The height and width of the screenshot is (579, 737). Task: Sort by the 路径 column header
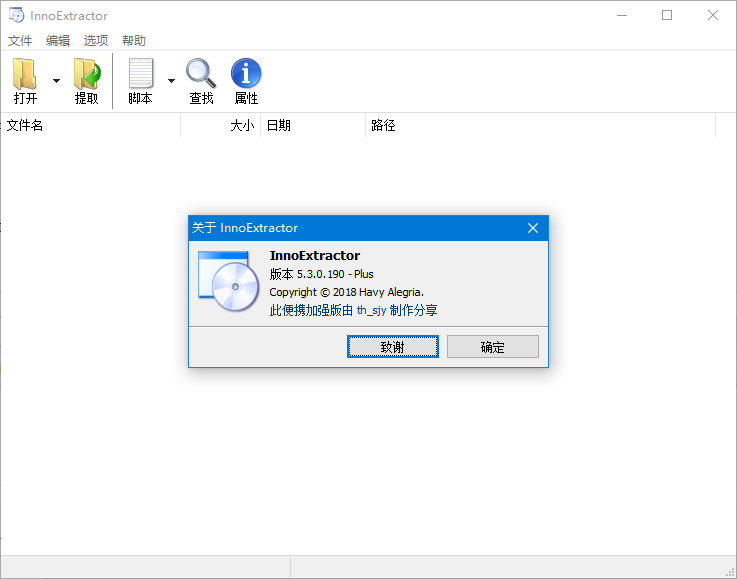pos(541,125)
